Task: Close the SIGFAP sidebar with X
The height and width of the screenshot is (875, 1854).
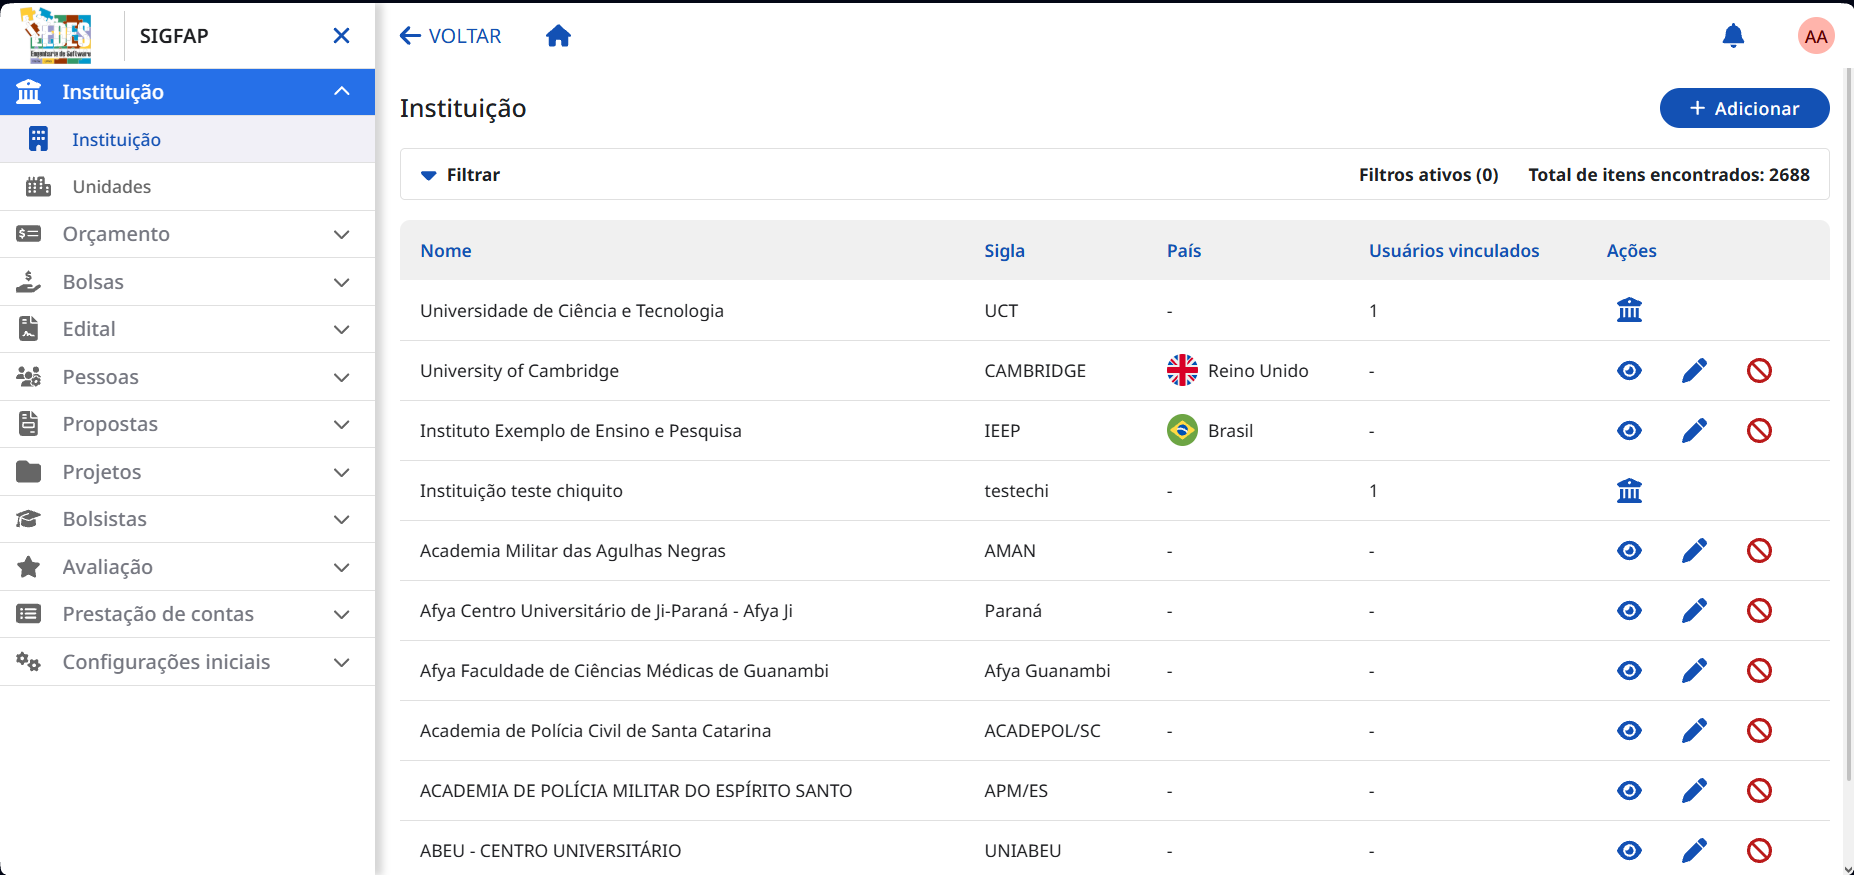Action: 341,36
